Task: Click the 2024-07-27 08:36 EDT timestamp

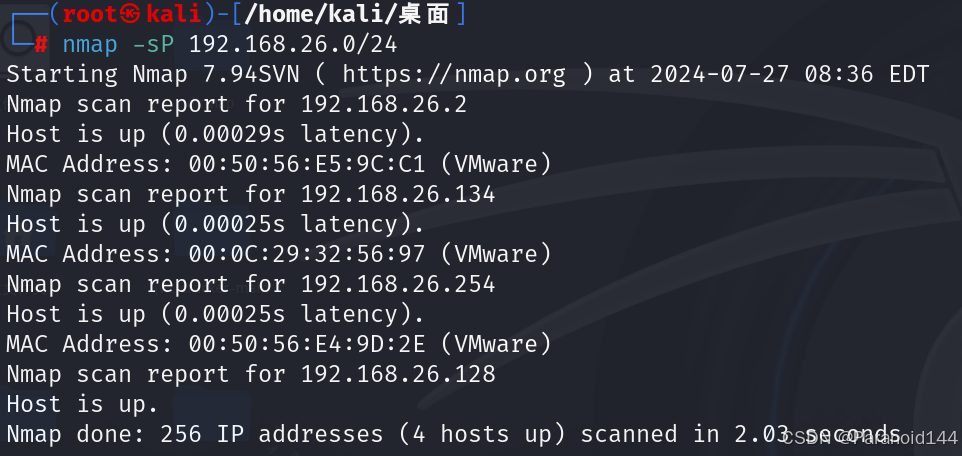Action: [790, 75]
